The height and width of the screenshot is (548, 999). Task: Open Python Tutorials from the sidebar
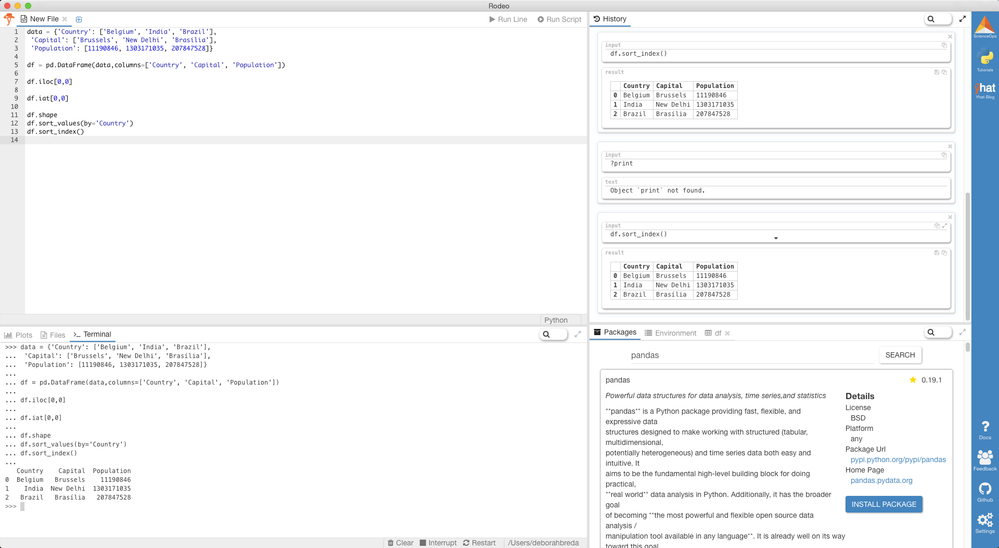tap(985, 59)
